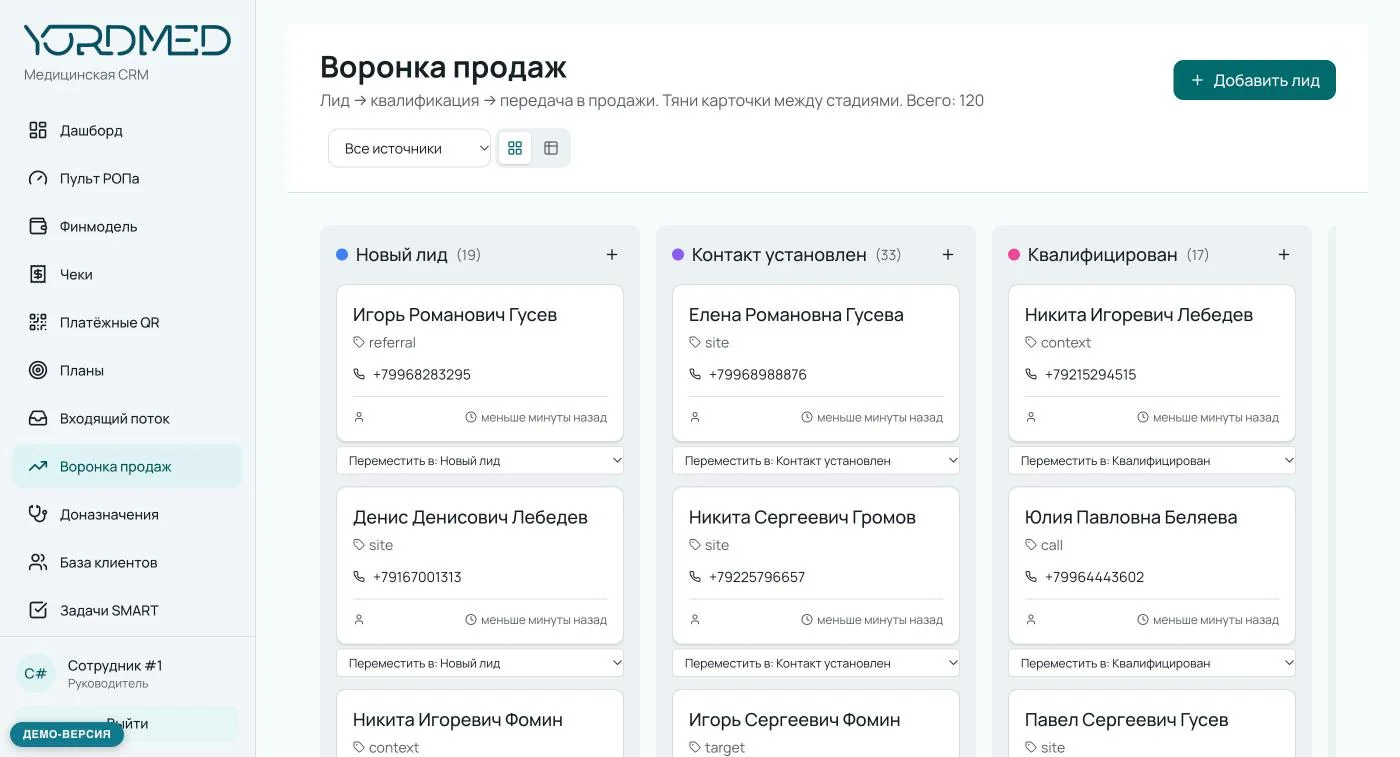Open the Игорь Романович Гусев lead card
The image size is (1400, 757).
point(480,363)
